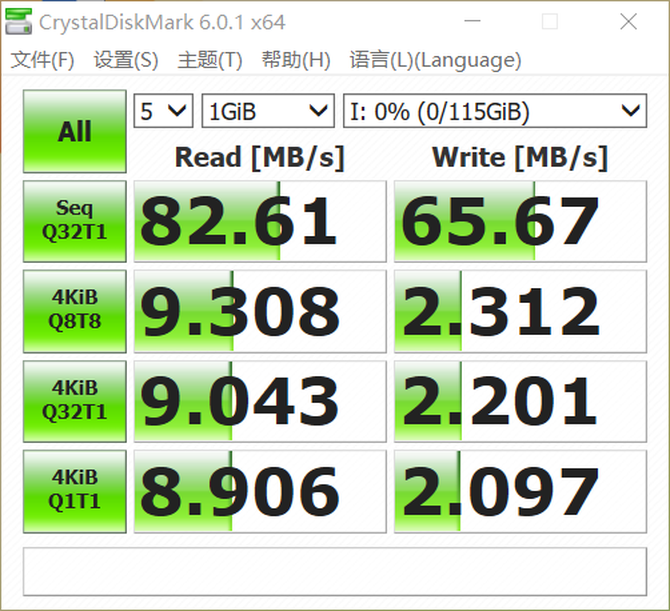This screenshot has width=670, height=611.
Task: Start the Seq Q32T1 benchmark test
Action: (x=75, y=221)
